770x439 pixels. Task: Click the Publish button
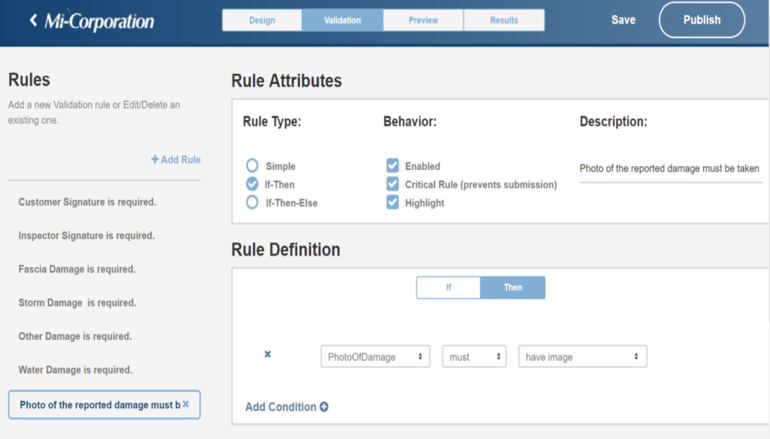tap(702, 20)
